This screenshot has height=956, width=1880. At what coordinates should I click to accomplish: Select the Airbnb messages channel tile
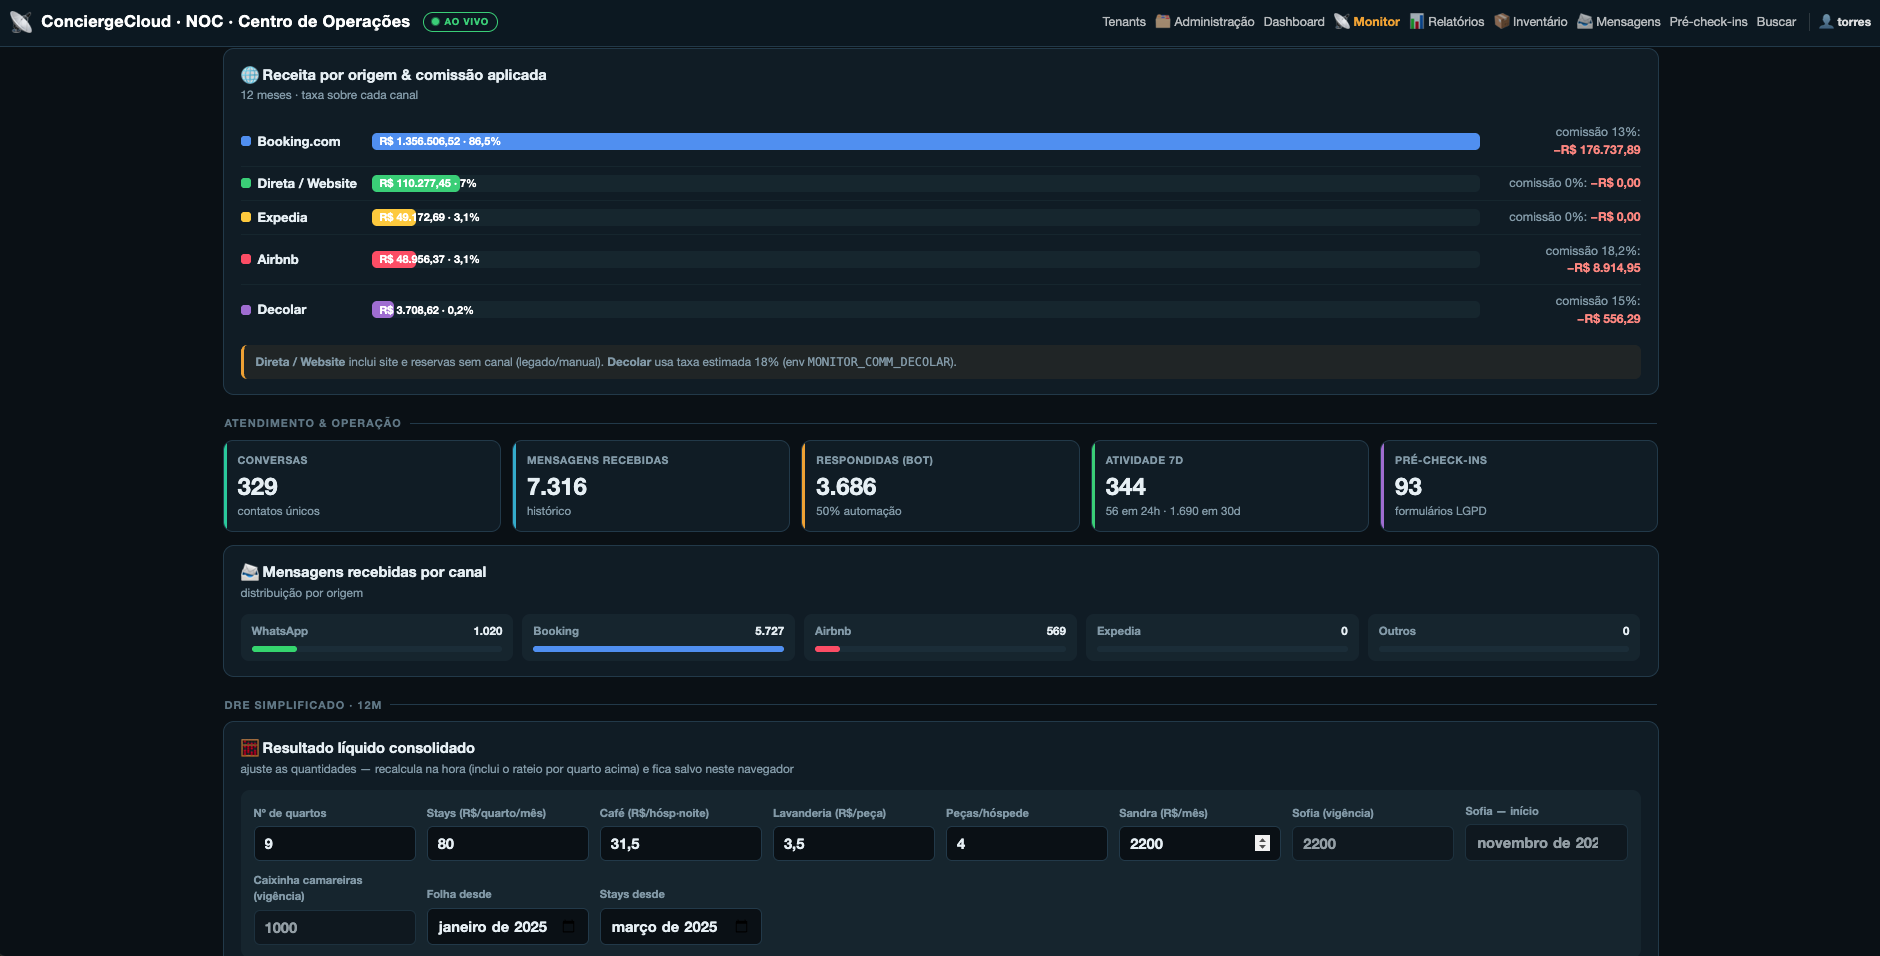940,637
